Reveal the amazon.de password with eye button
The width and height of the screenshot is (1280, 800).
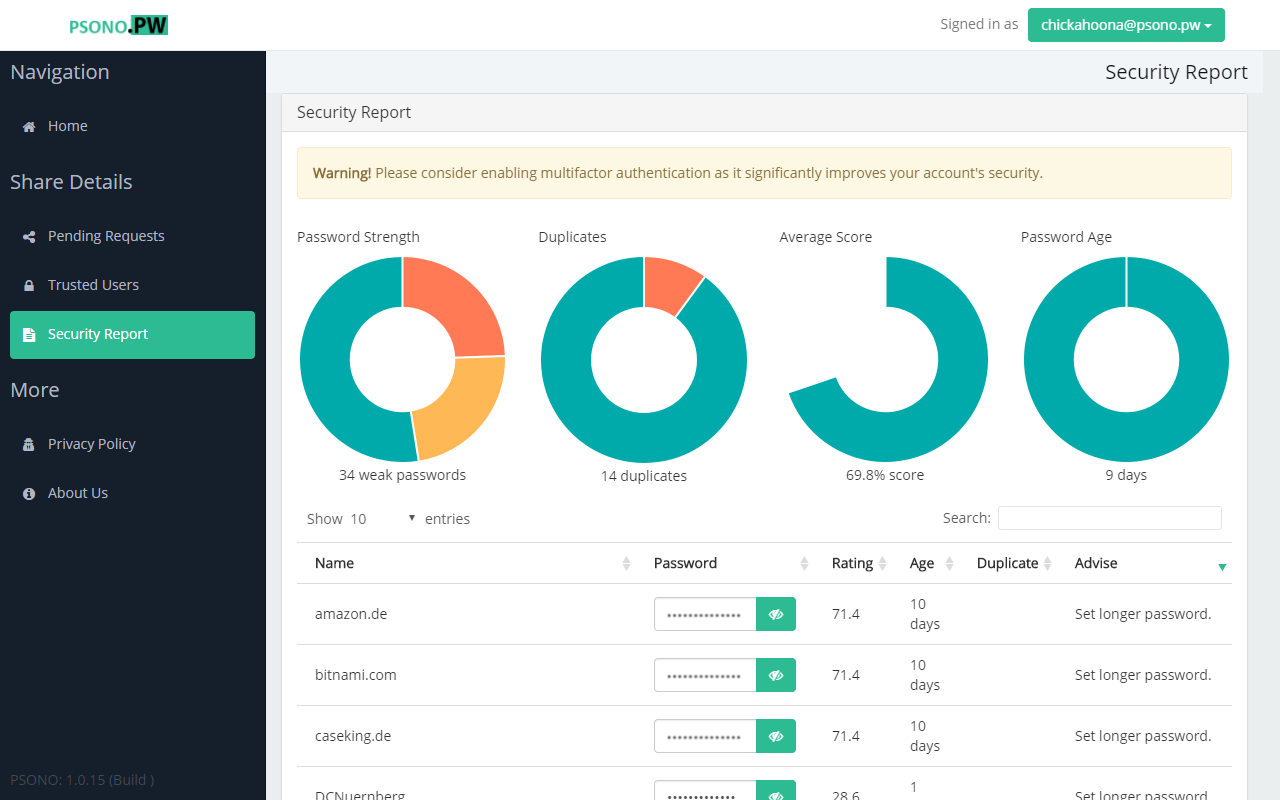click(776, 614)
